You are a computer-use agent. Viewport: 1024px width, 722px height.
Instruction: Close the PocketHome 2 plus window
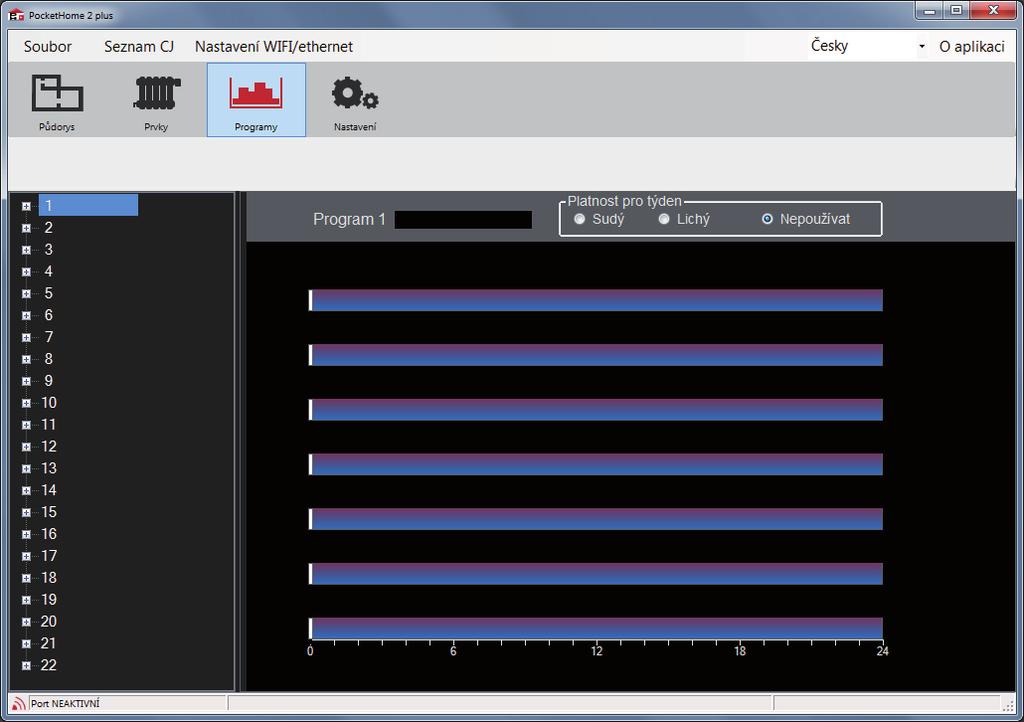click(993, 10)
